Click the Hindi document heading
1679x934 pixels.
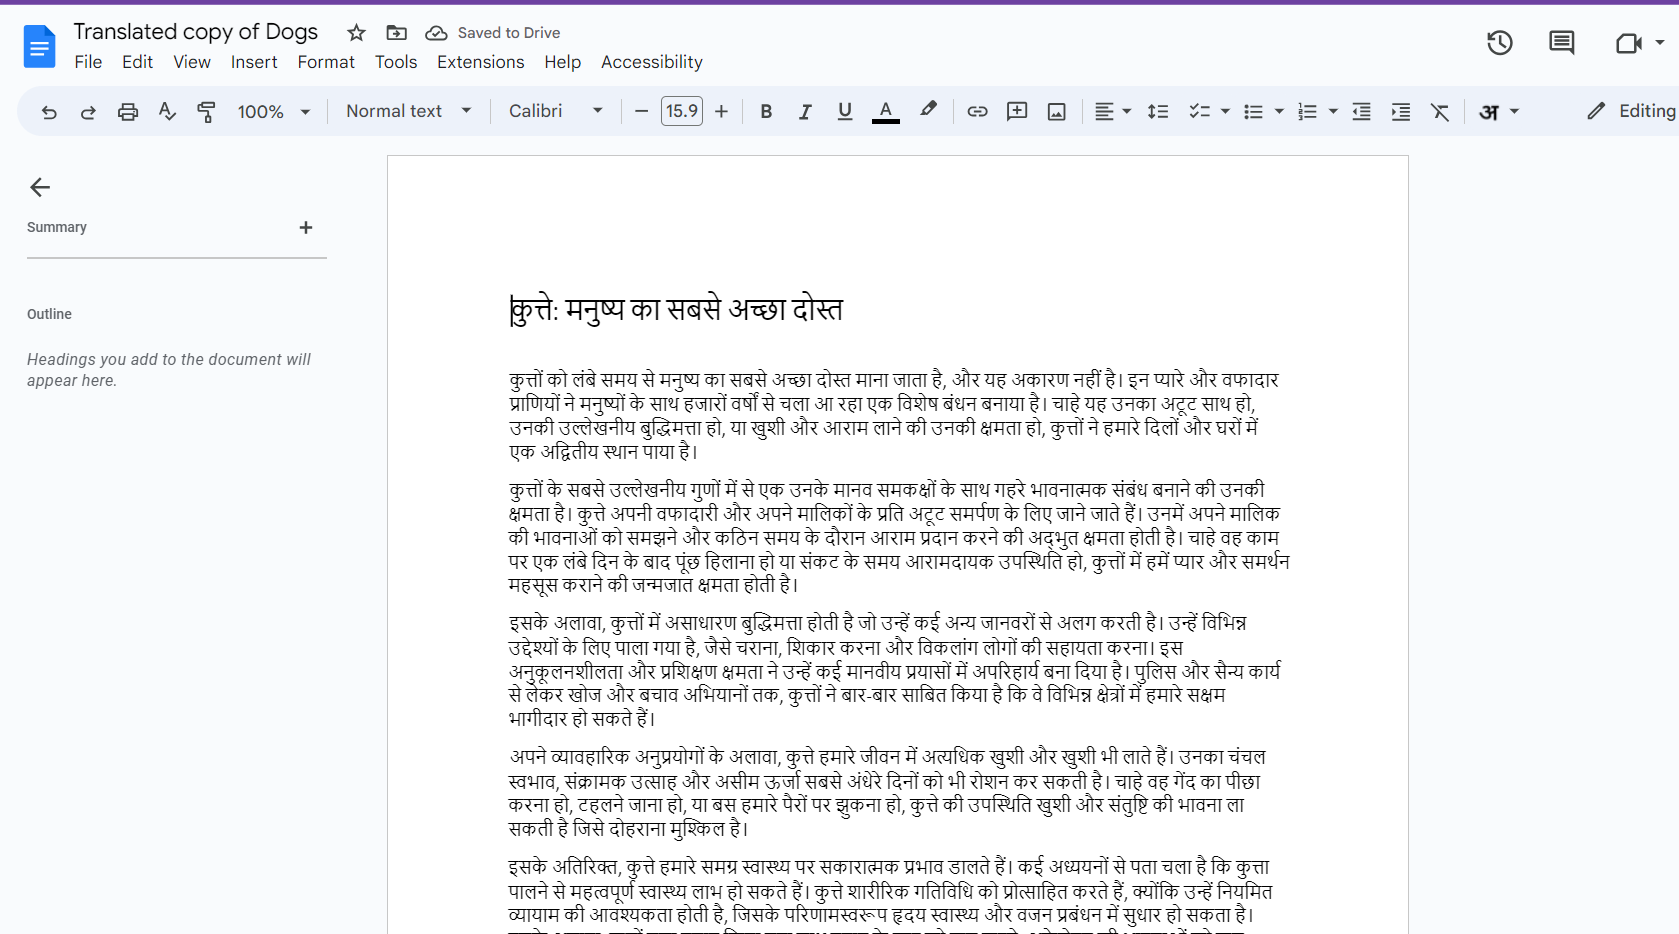pyautogui.click(x=676, y=310)
